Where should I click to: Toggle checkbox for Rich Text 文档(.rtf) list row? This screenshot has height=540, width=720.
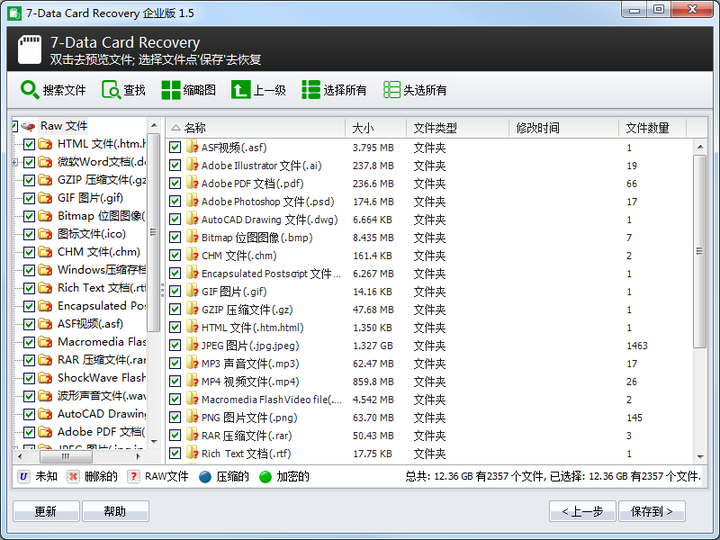point(175,453)
